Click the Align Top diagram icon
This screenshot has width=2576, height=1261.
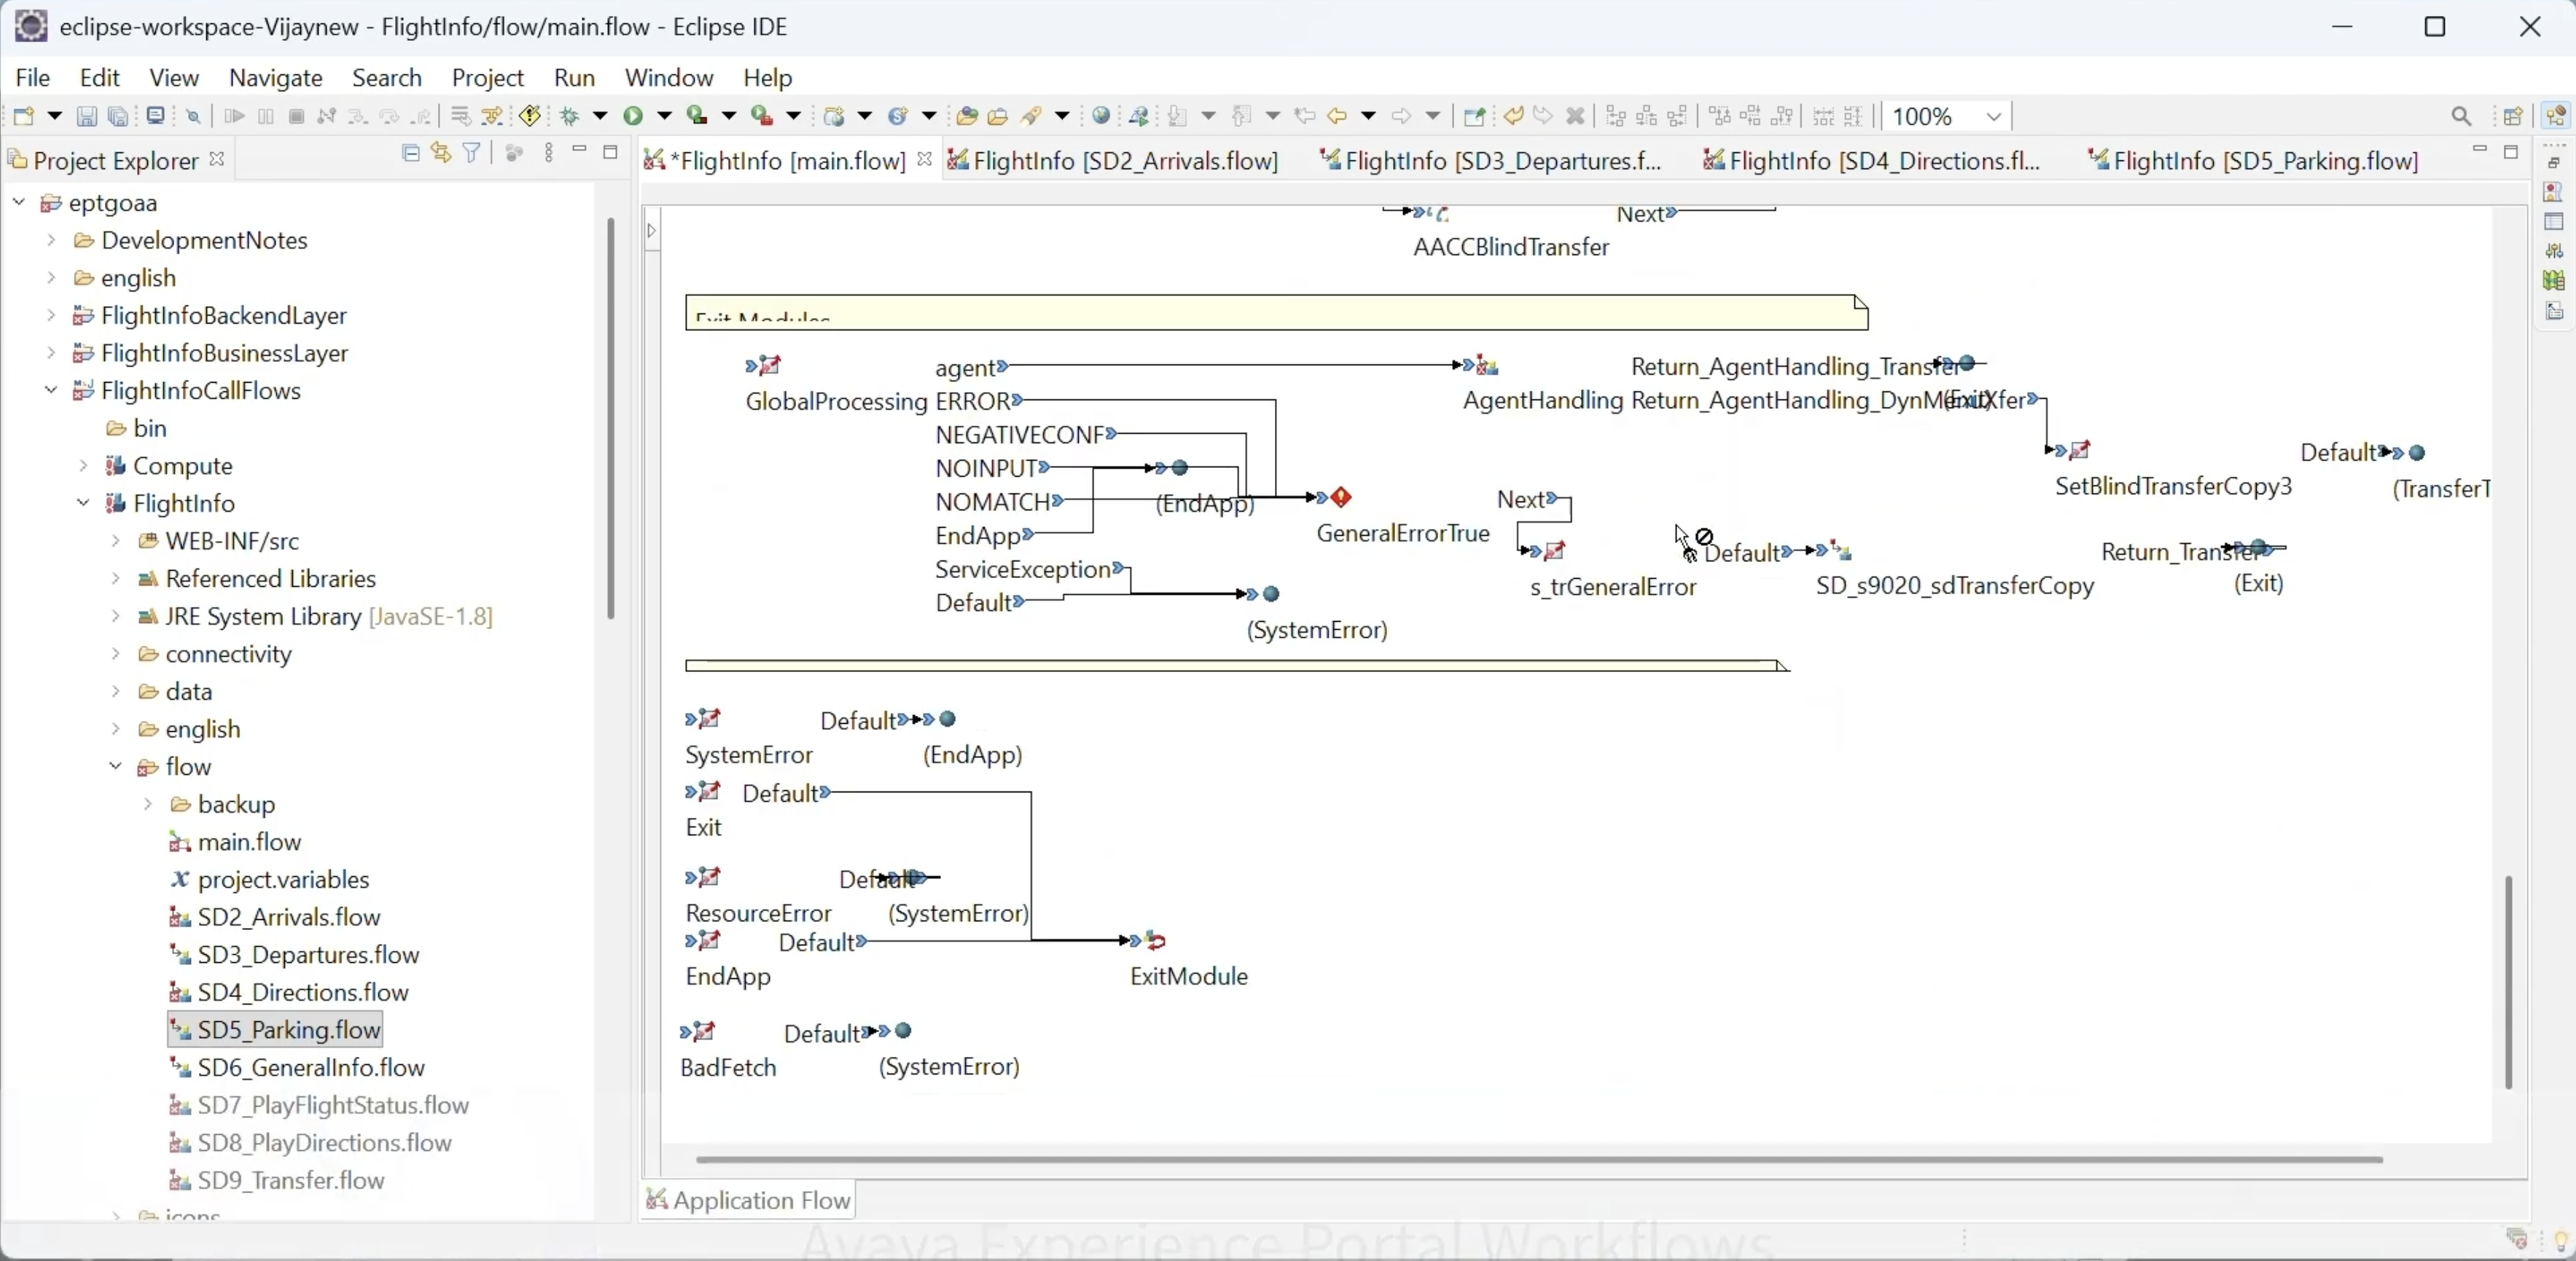(1720, 117)
